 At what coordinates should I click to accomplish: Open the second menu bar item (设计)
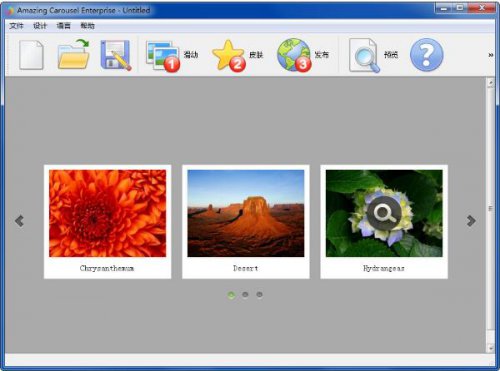coord(40,26)
